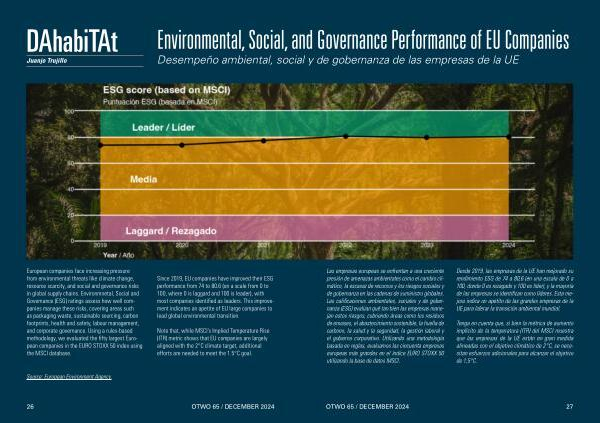Click the DAhabiTAt magazine section logo
600x423 pixels.
tap(72, 41)
